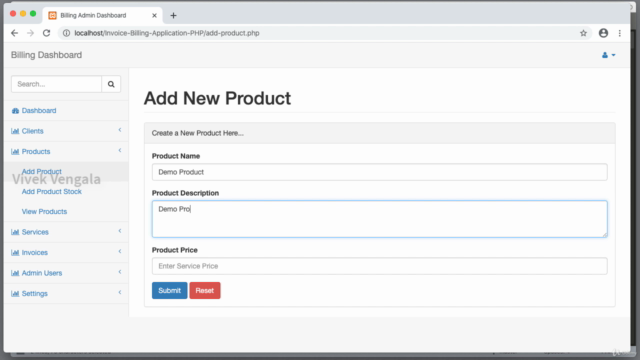Submit the new product form
Viewport: 640px width, 360px height.
click(169, 291)
